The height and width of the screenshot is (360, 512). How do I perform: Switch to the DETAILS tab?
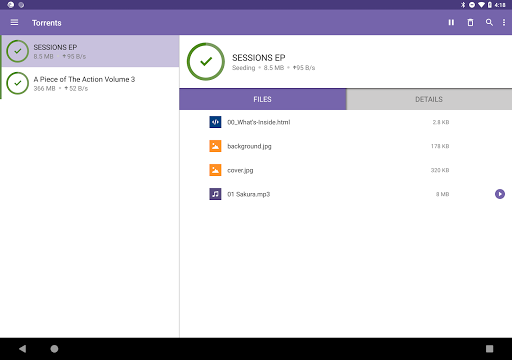[429, 99]
